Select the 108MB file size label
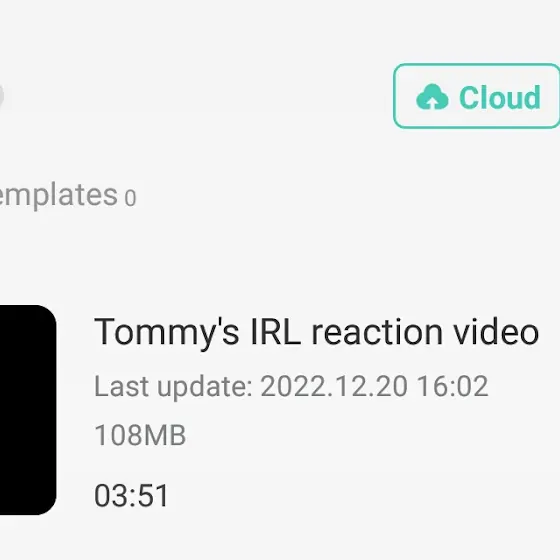Viewport: 560px width, 560px height. point(140,435)
